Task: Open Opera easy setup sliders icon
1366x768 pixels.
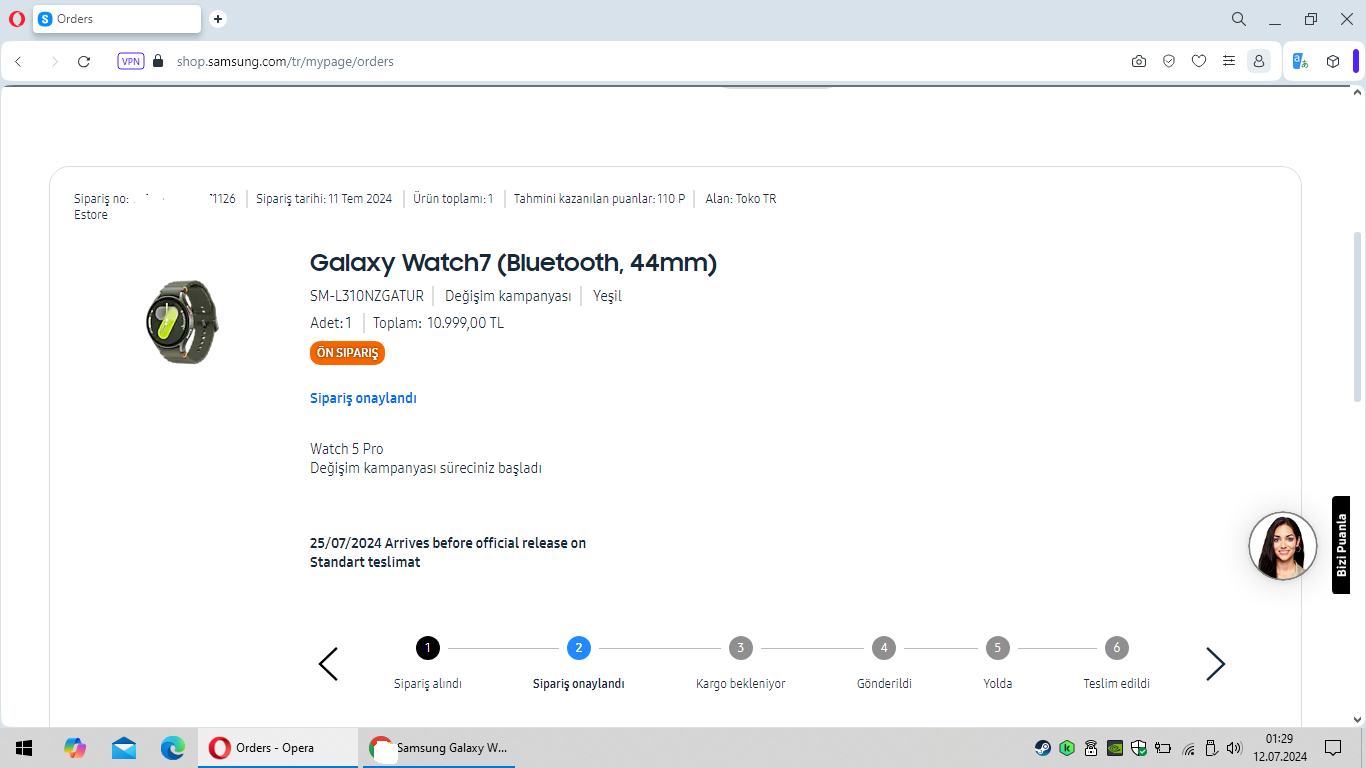Action: point(1229,61)
